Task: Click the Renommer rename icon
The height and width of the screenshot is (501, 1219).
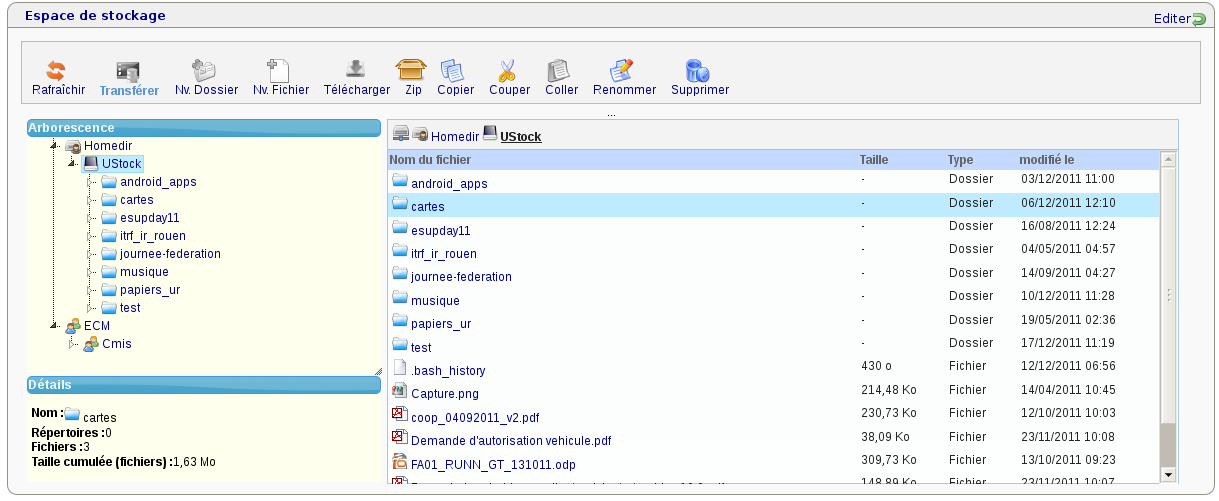Action: point(623,71)
